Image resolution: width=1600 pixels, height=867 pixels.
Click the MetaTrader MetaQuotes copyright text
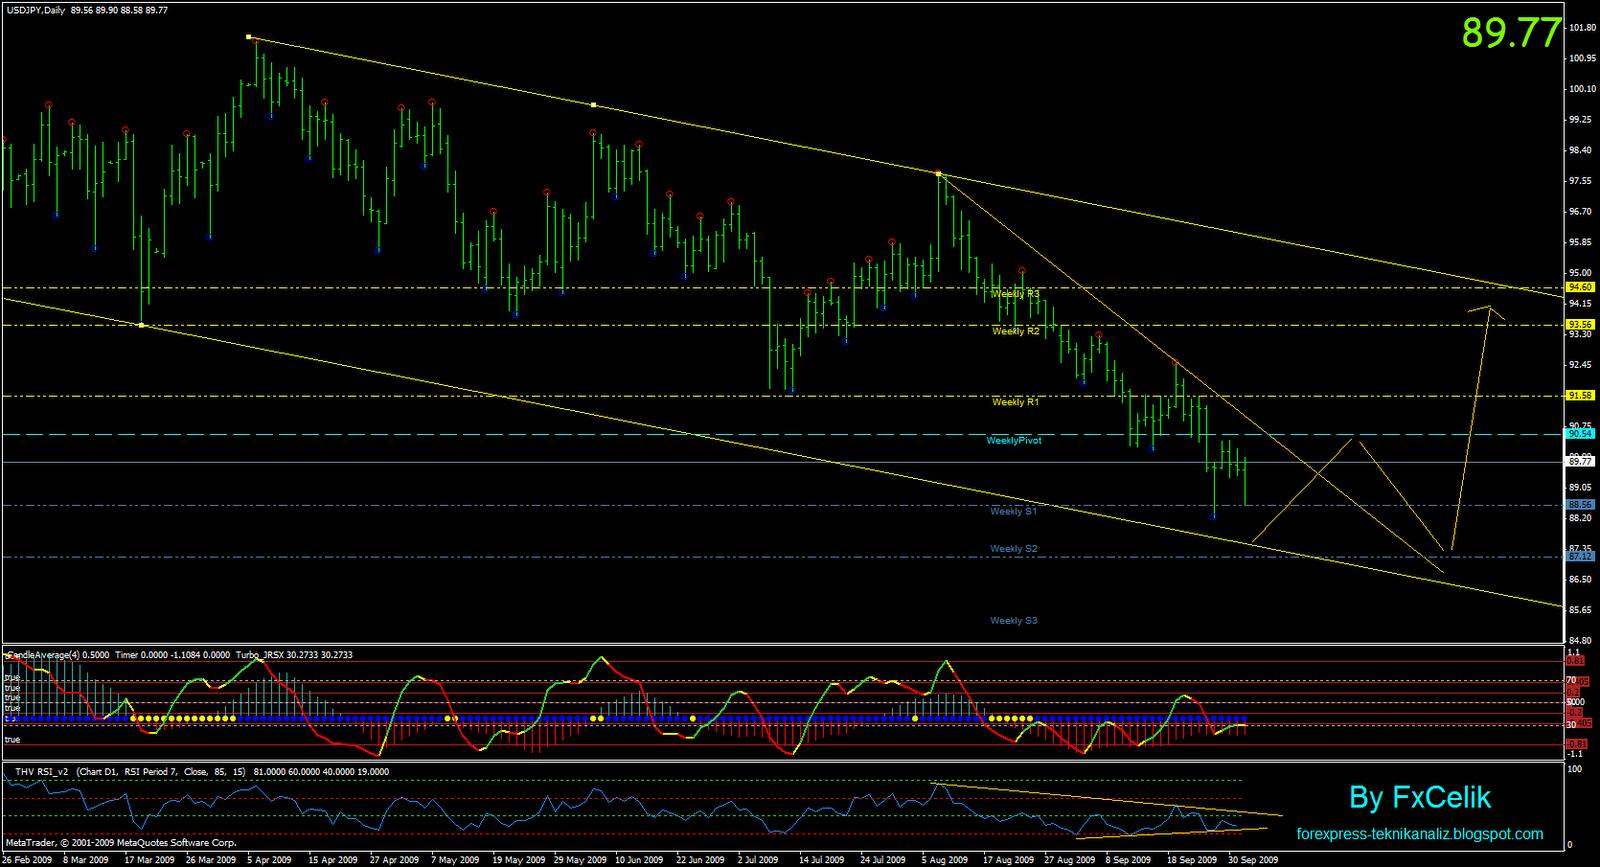(121, 843)
